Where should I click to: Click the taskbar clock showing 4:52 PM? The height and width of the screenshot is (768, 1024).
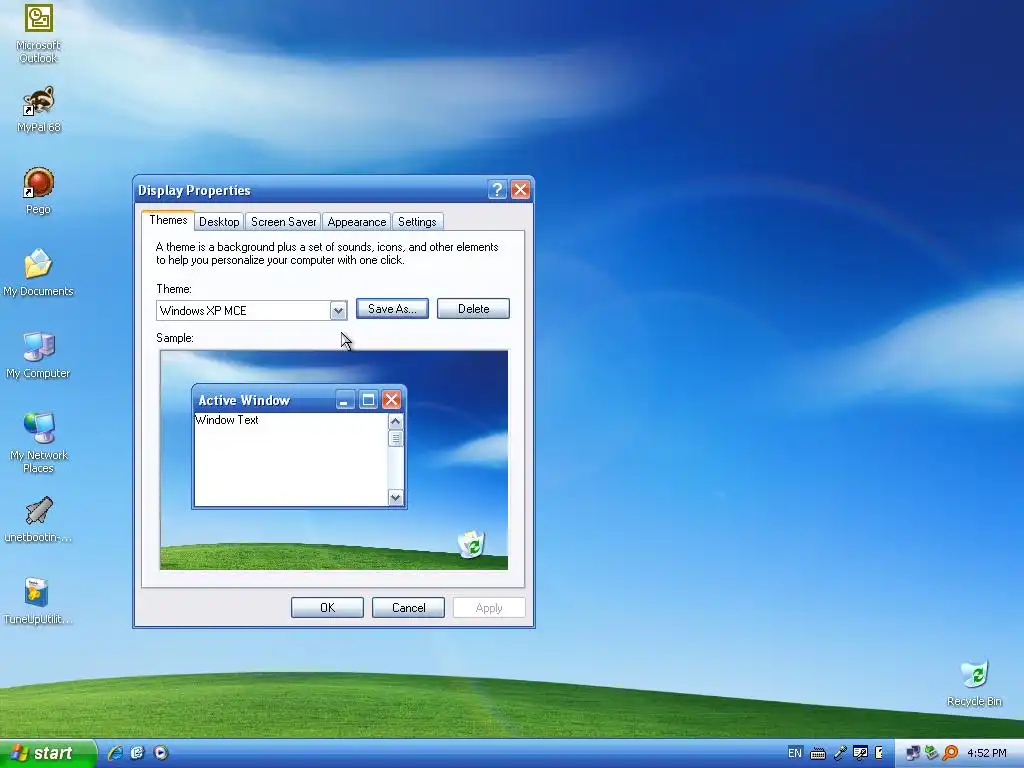[x=987, y=753]
